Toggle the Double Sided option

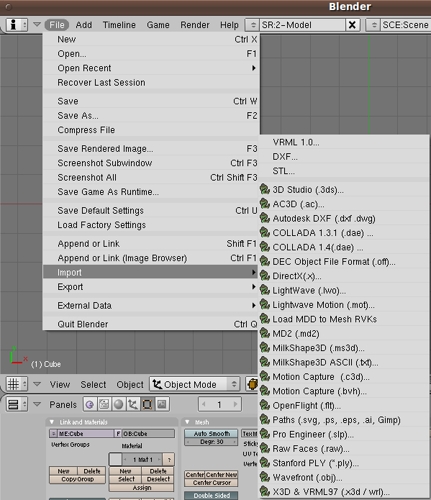coord(211,496)
